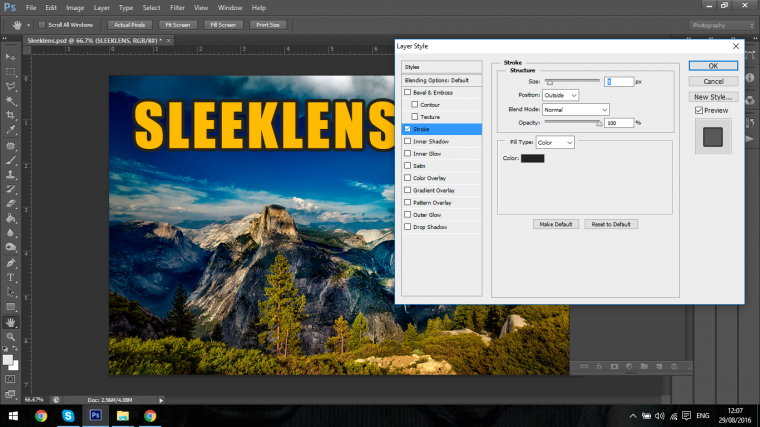Open Skype from the taskbar

[x=68, y=416]
